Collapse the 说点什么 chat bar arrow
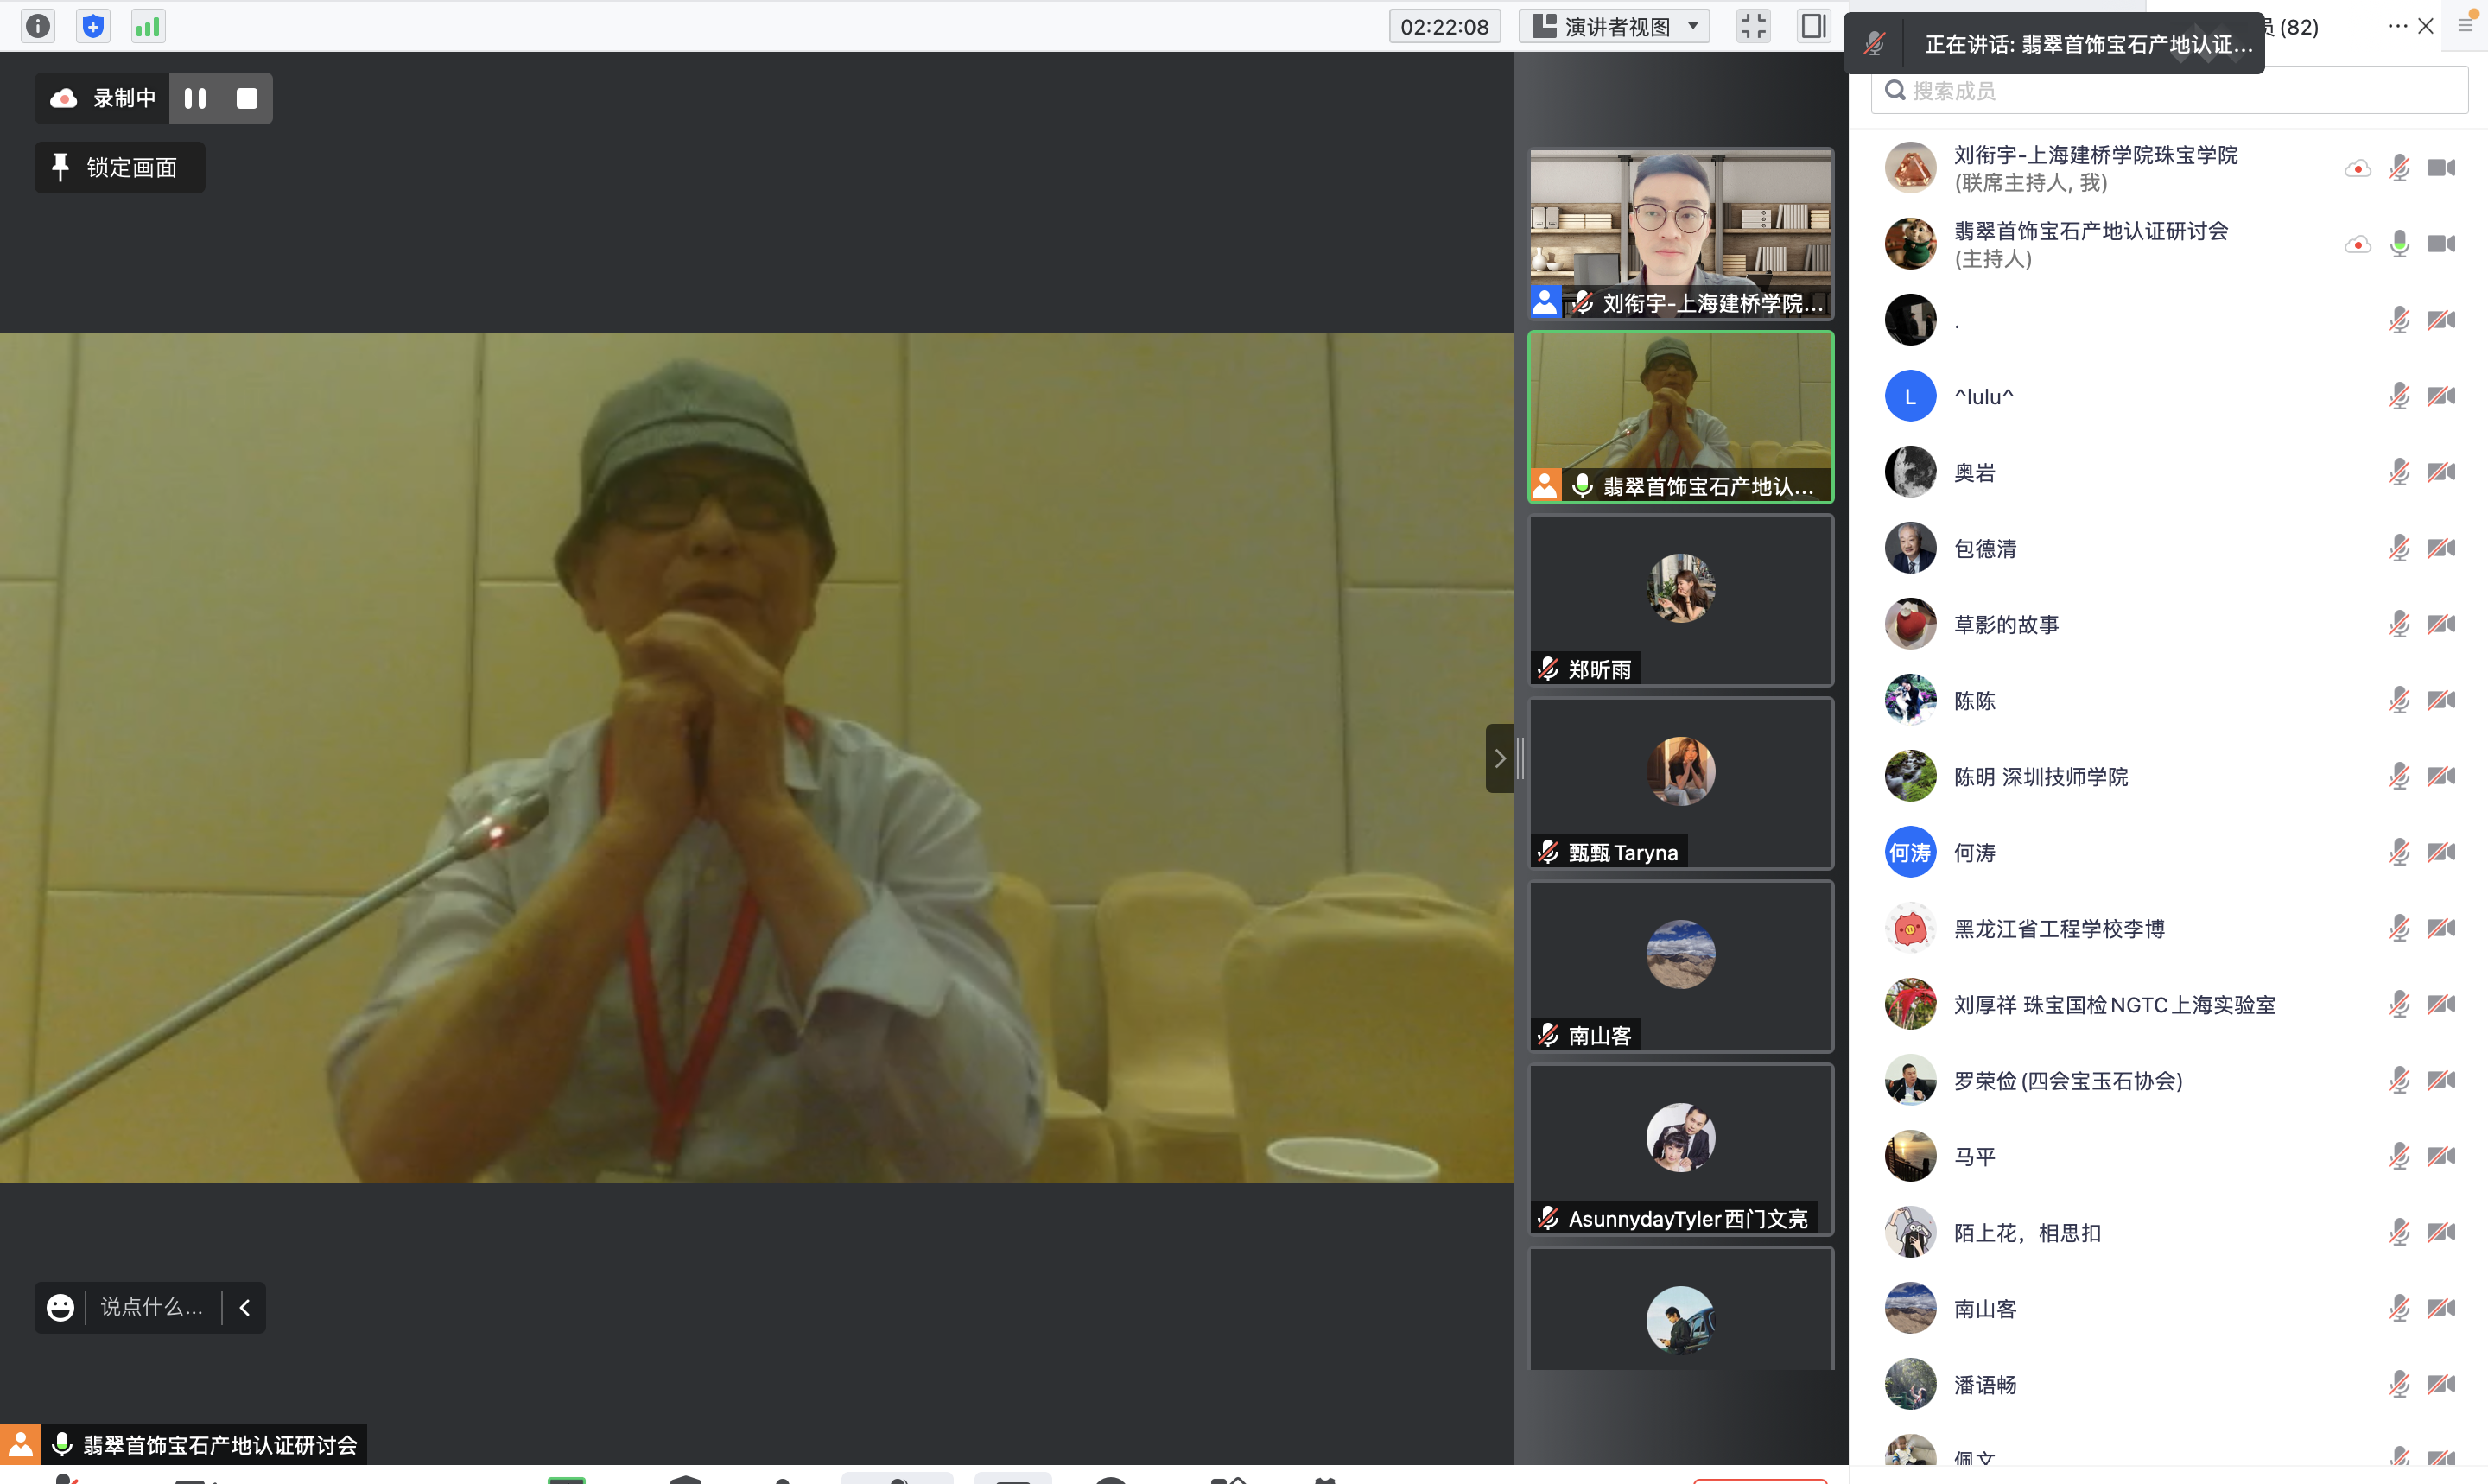This screenshot has height=1484, width=2488. (x=245, y=1307)
